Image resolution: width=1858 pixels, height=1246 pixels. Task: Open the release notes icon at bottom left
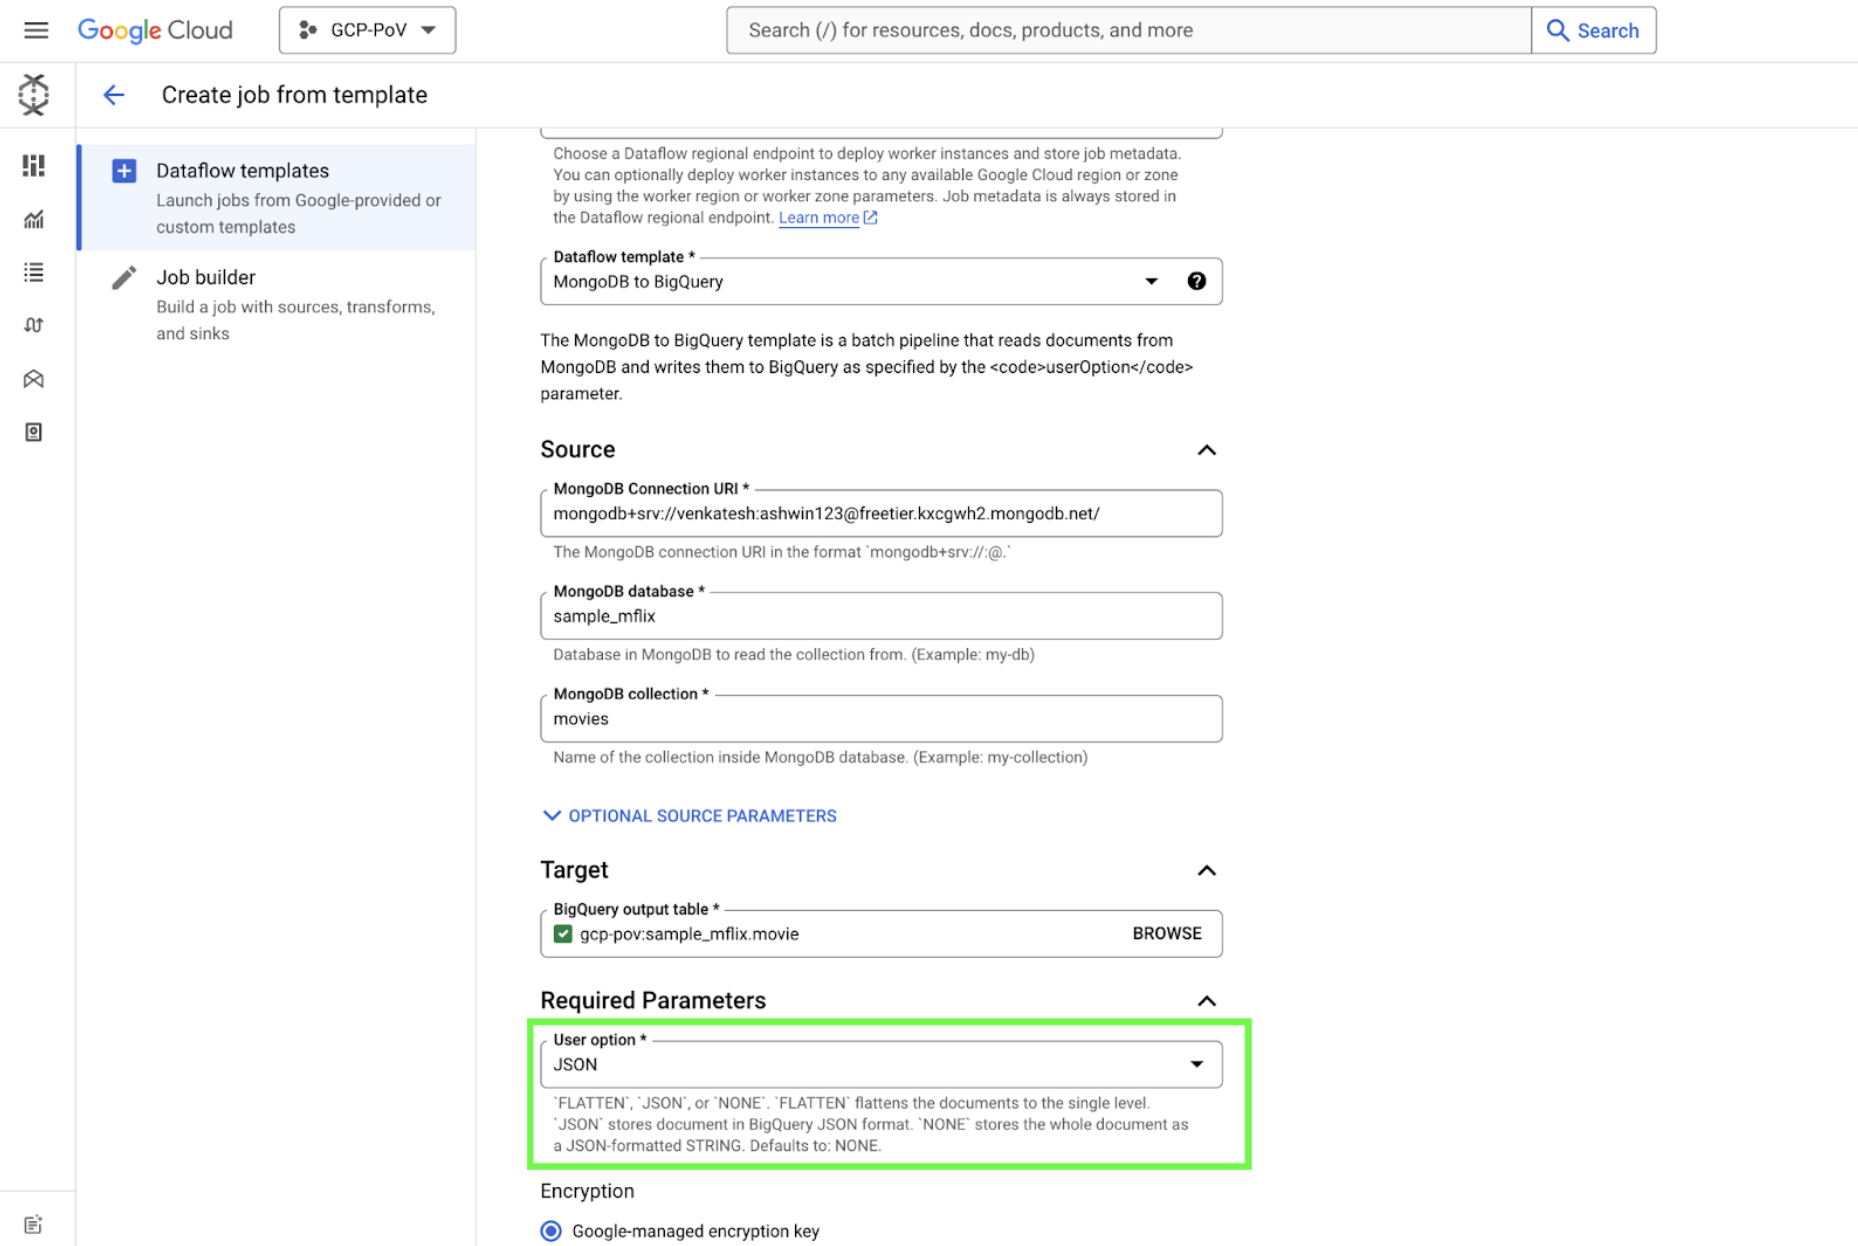point(34,1222)
